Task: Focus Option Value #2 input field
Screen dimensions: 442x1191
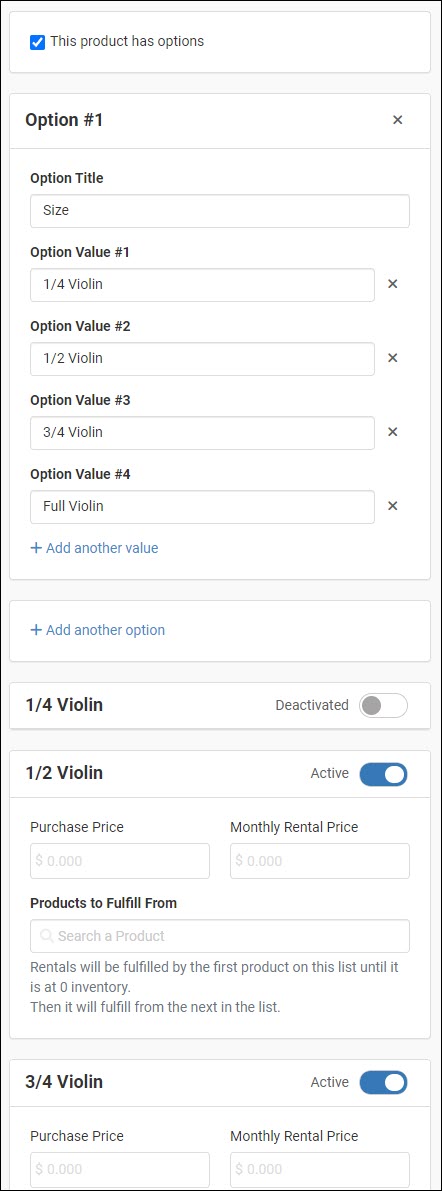Action: click(203, 359)
